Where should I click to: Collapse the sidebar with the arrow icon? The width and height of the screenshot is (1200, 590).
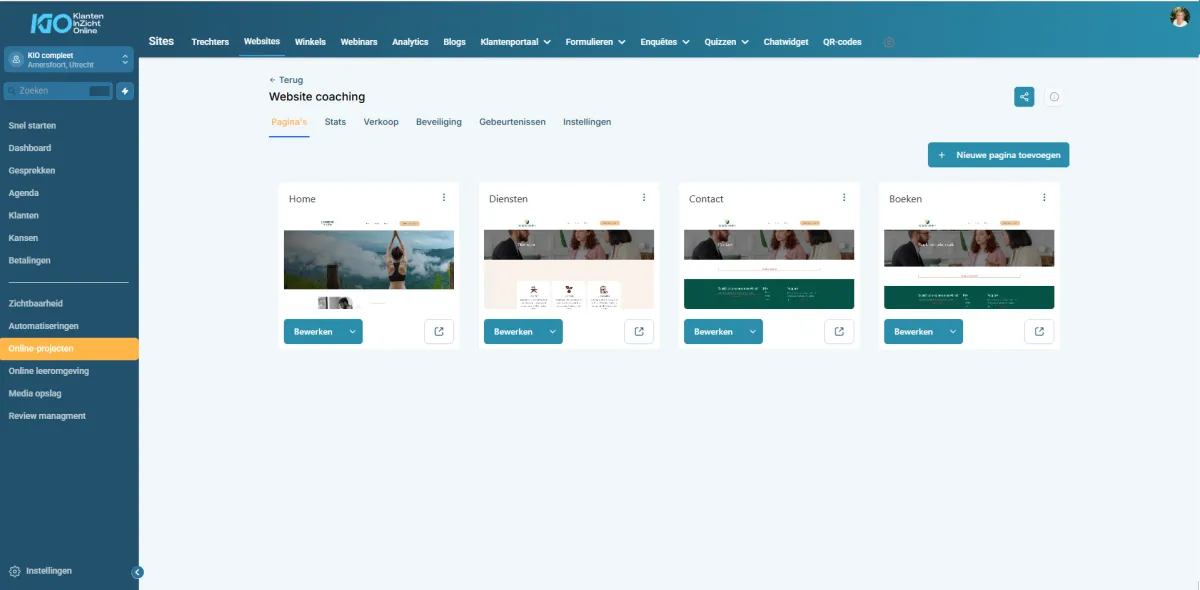pos(138,572)
